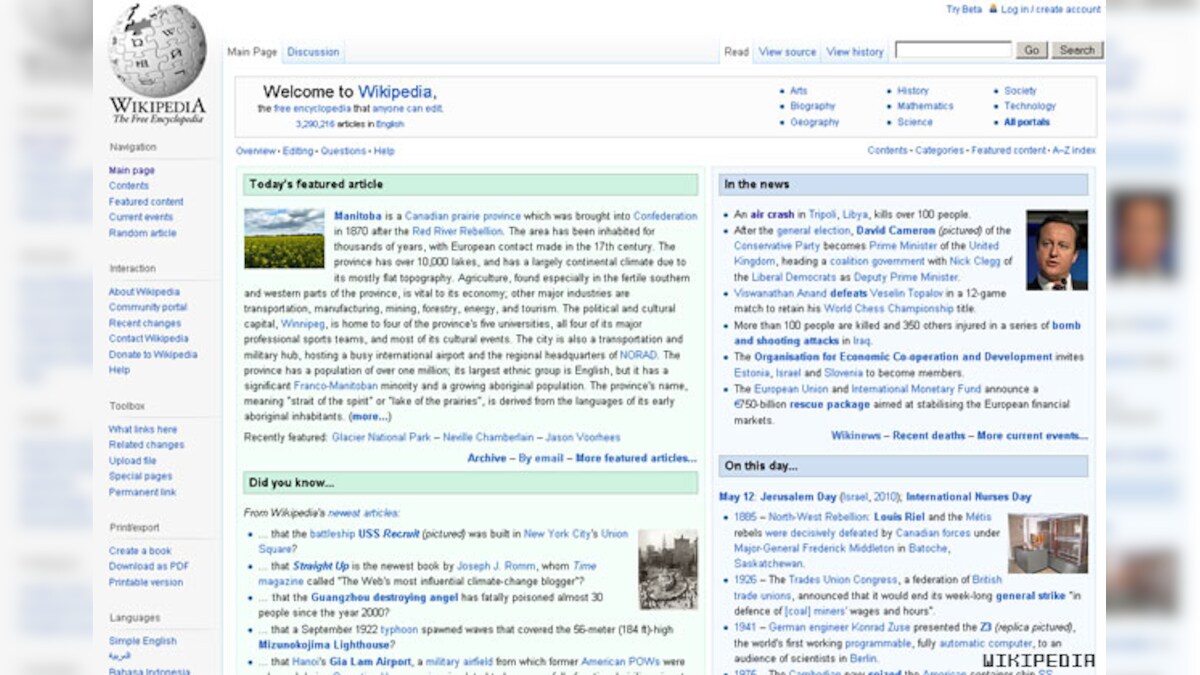This screenshot has height=675, width=1200.
Task: Click the Search button
Action: pos(1077,49)
